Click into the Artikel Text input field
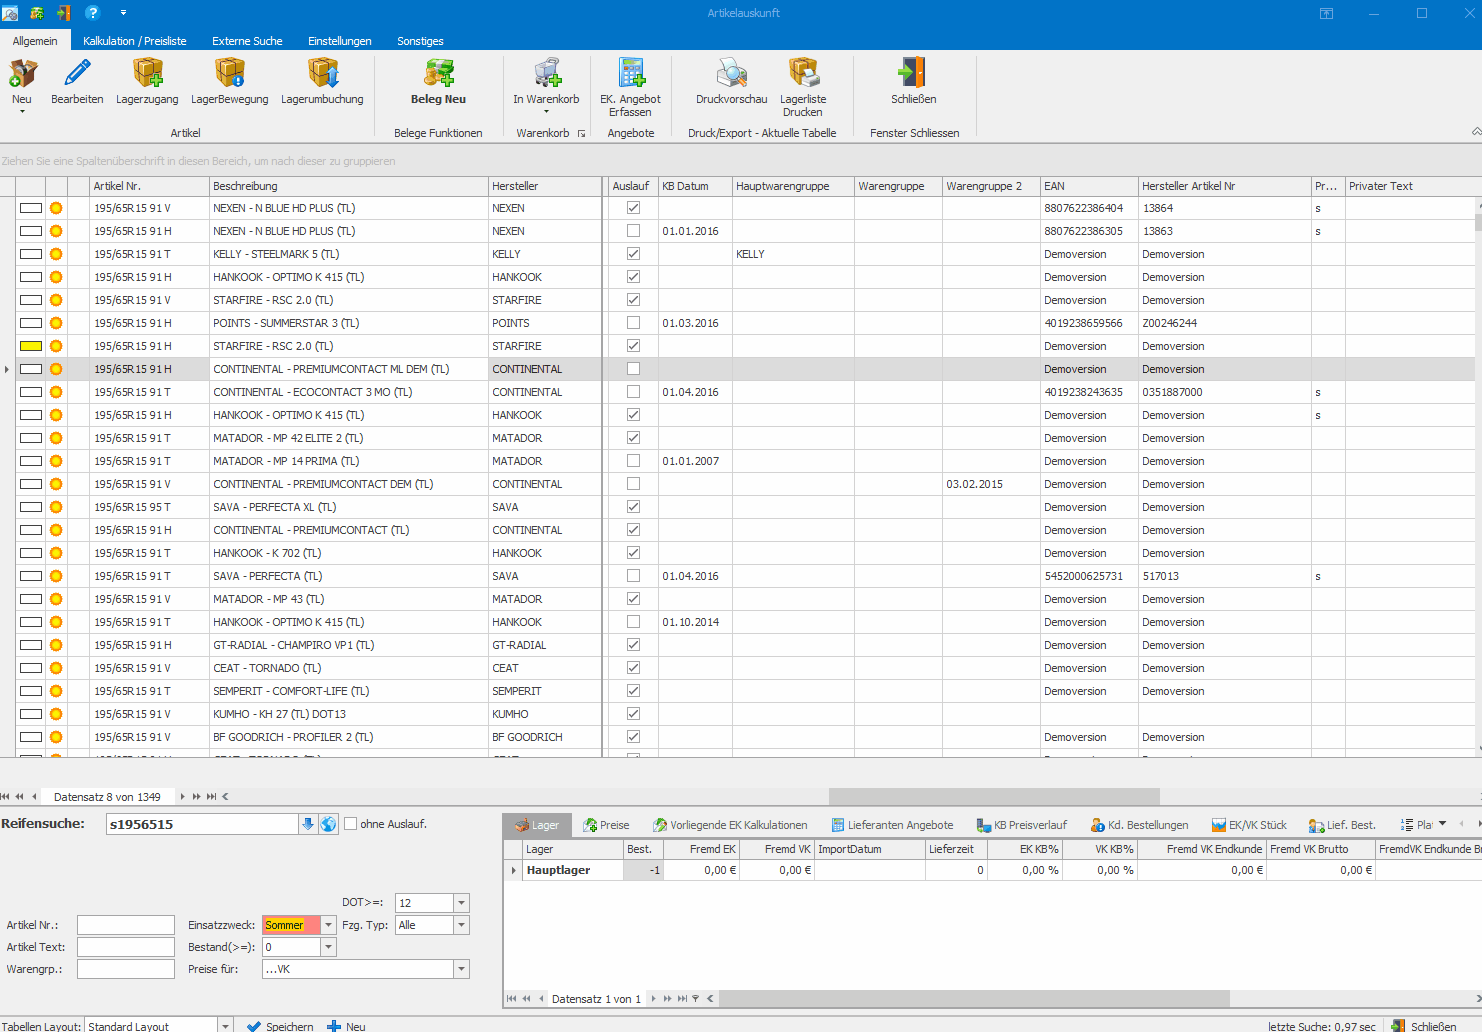The image size is (1482, 1032). (126, 947)
